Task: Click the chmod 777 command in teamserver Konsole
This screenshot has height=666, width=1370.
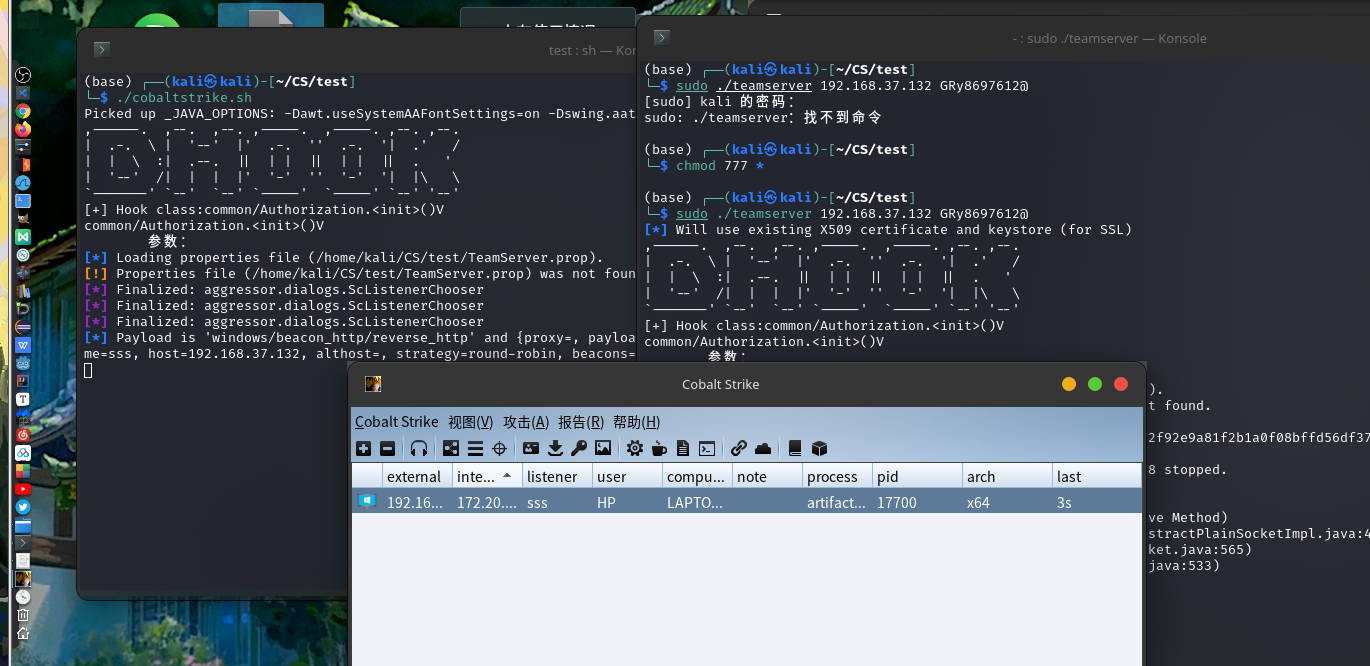Action: point(720,165)
